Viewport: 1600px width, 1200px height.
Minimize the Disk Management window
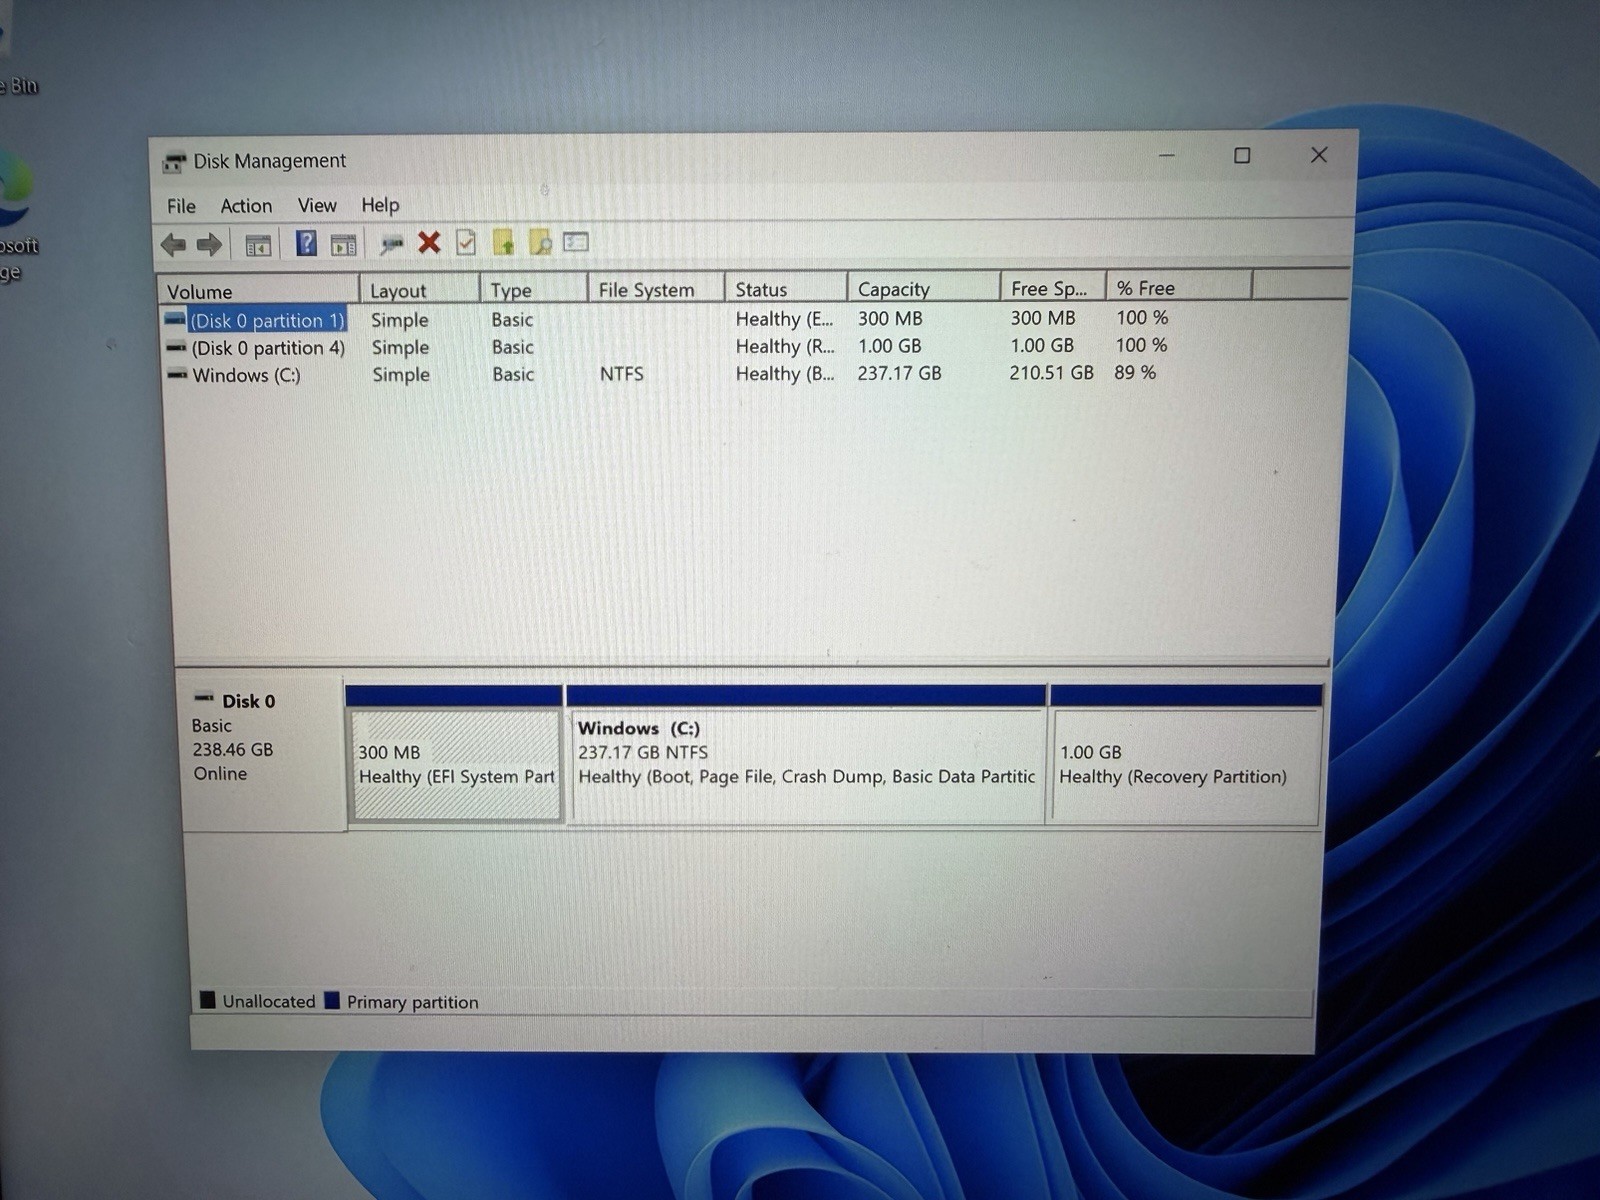pos(1166,156)
